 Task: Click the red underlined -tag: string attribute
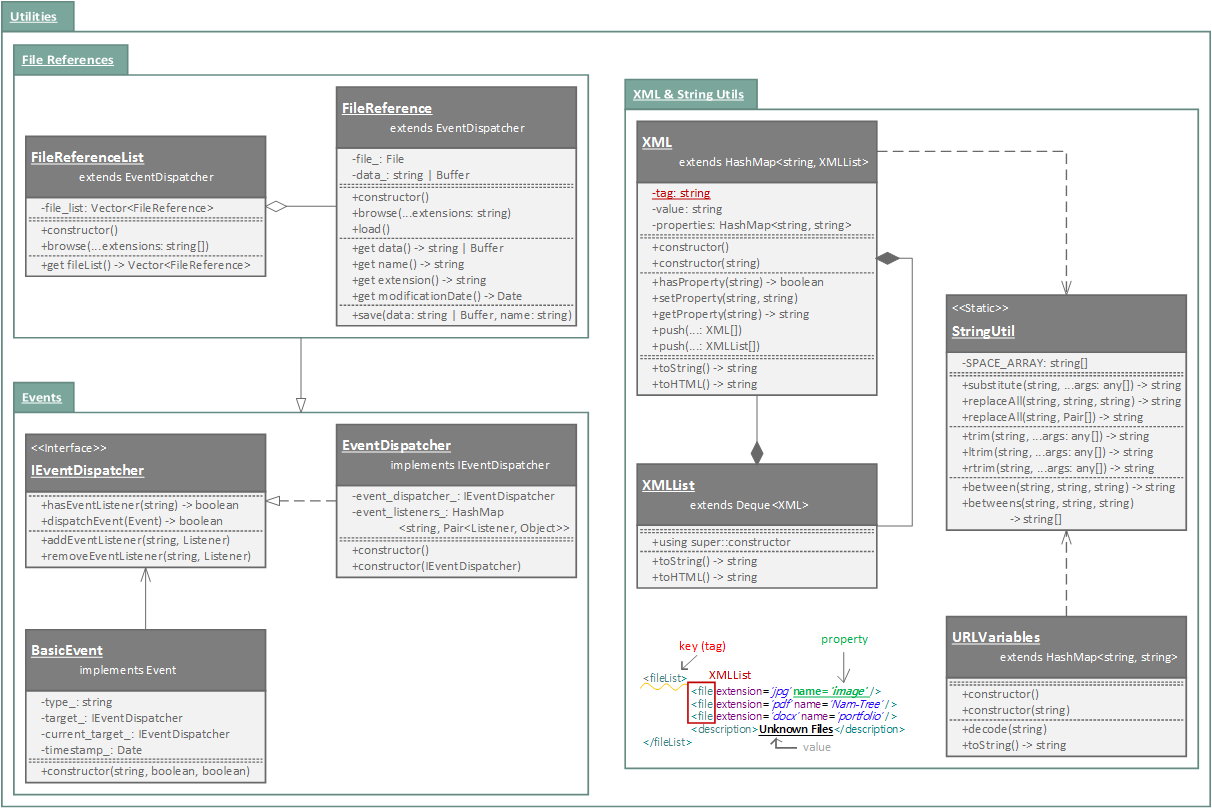(x=681, y=193)
